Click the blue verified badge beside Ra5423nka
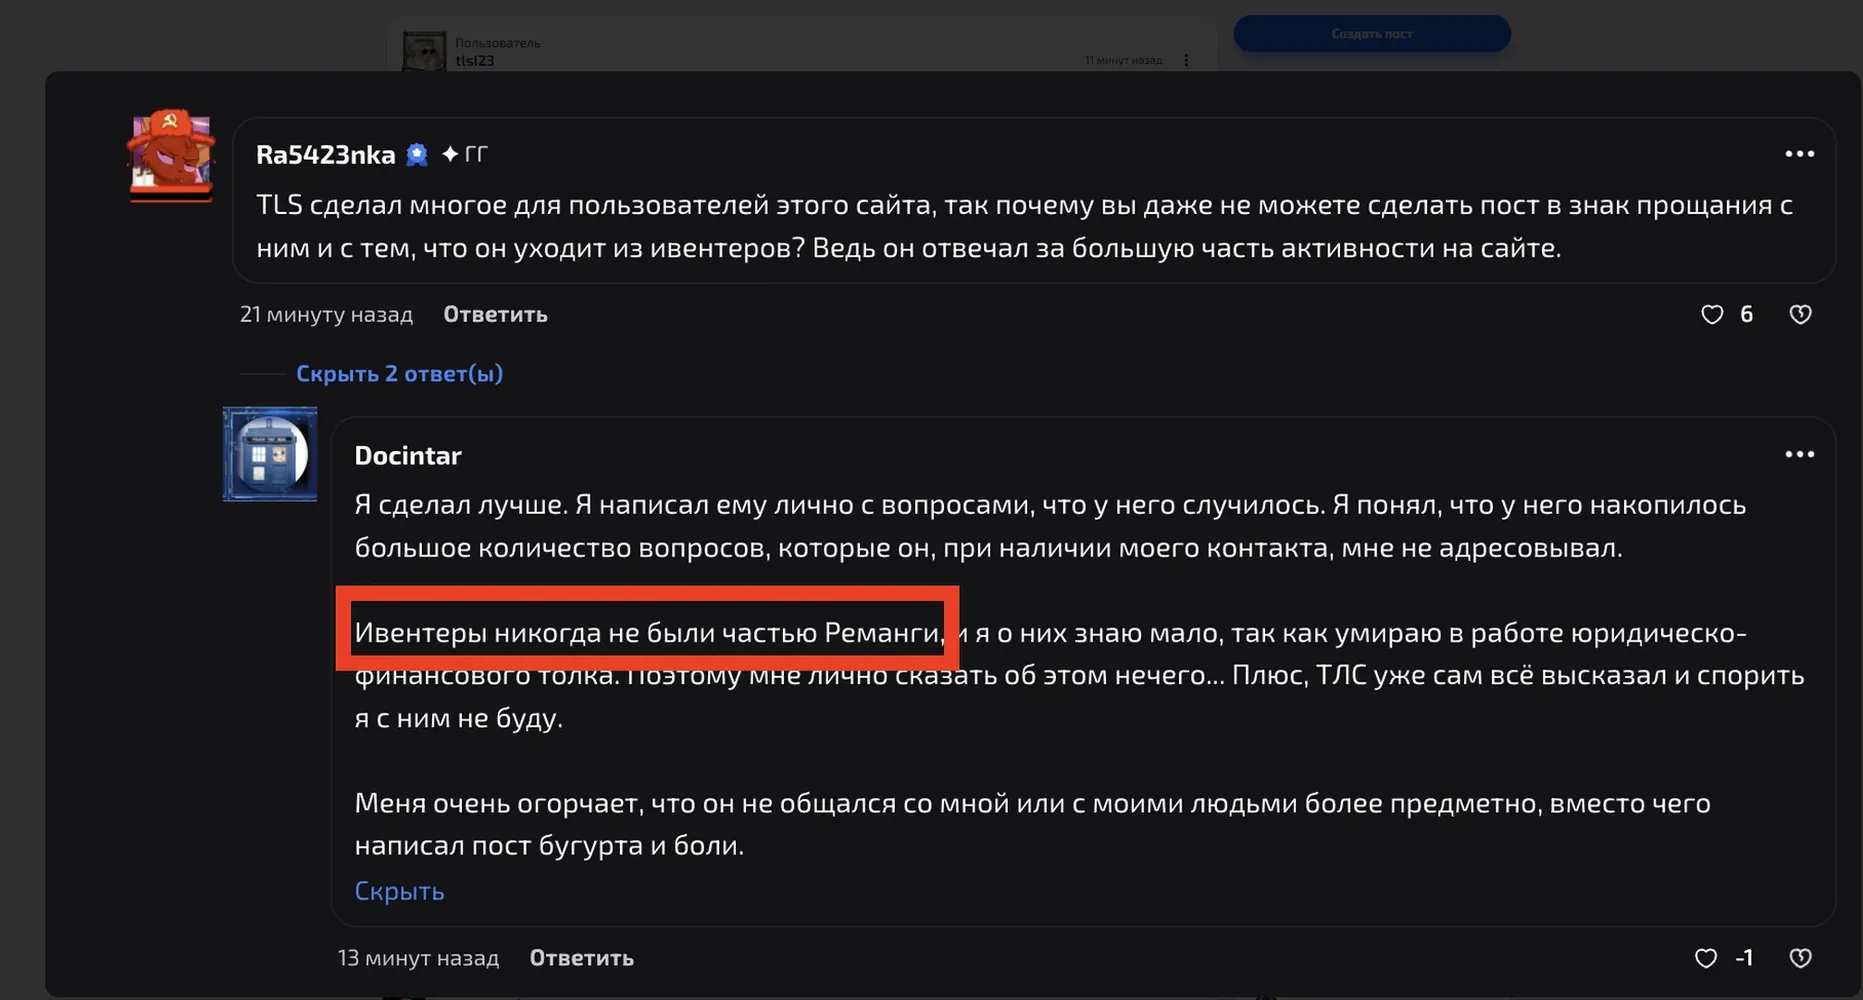1863x1000 pixels. pyautogui.click(x=417, y=154)
